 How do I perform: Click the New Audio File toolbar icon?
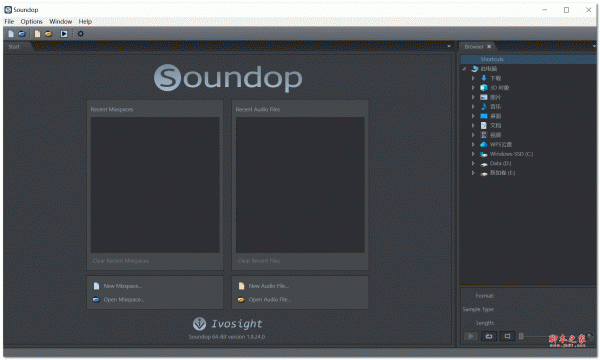point(37,34)
